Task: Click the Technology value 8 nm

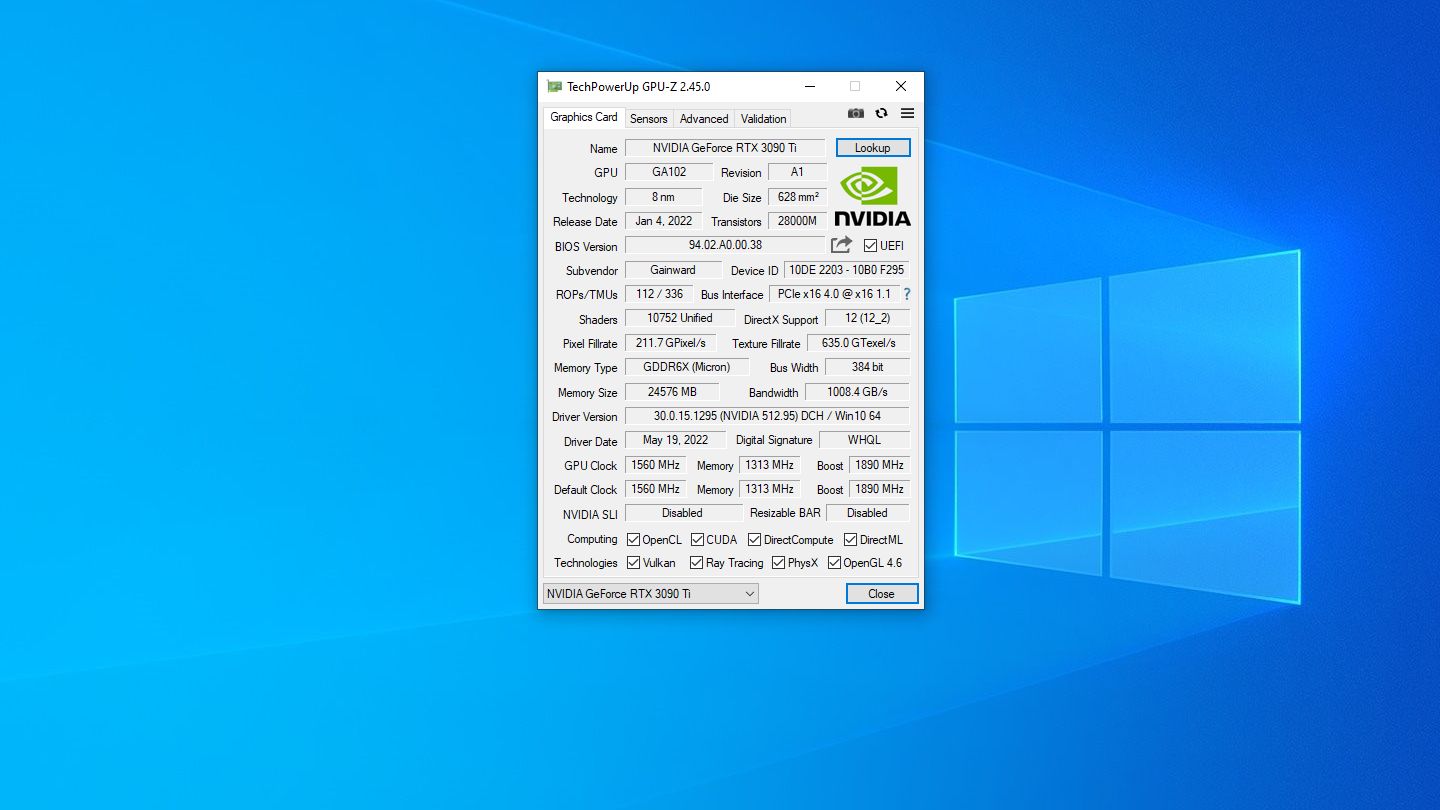Action: (x=663, y=197)
